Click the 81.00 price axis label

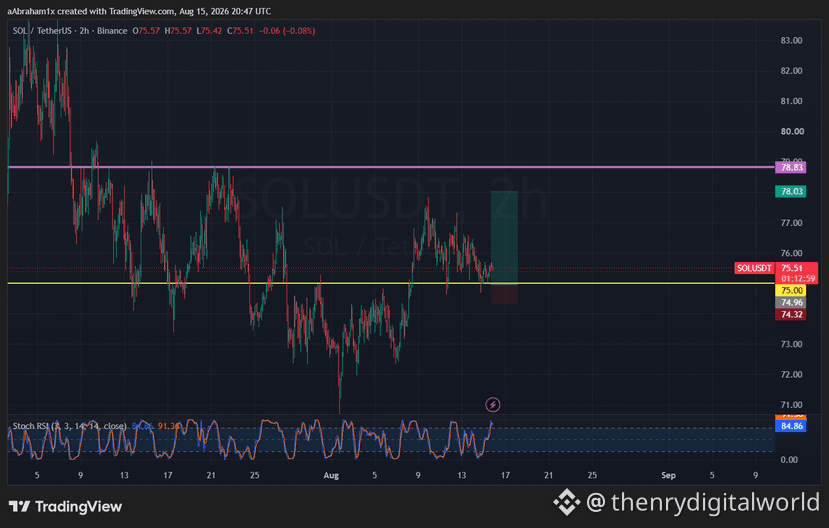(x=791, y=101)
